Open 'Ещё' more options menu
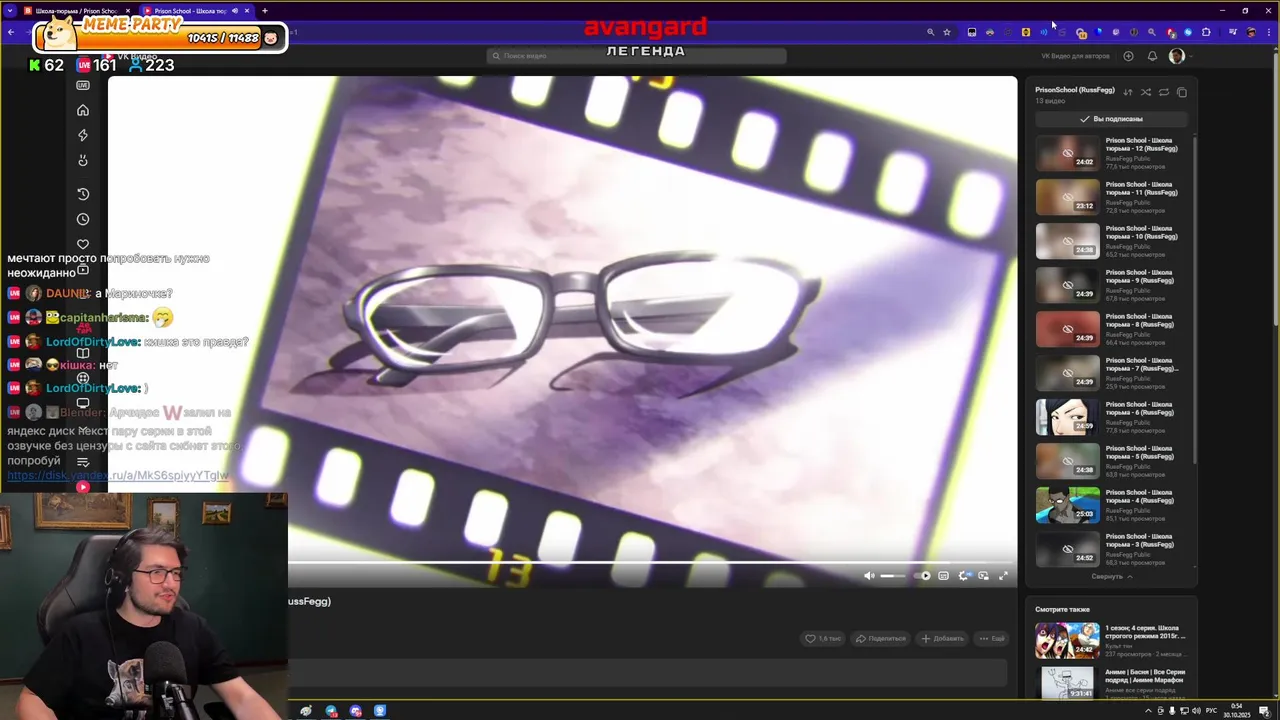Screen dimensions: 1280x720 [992, 638]
